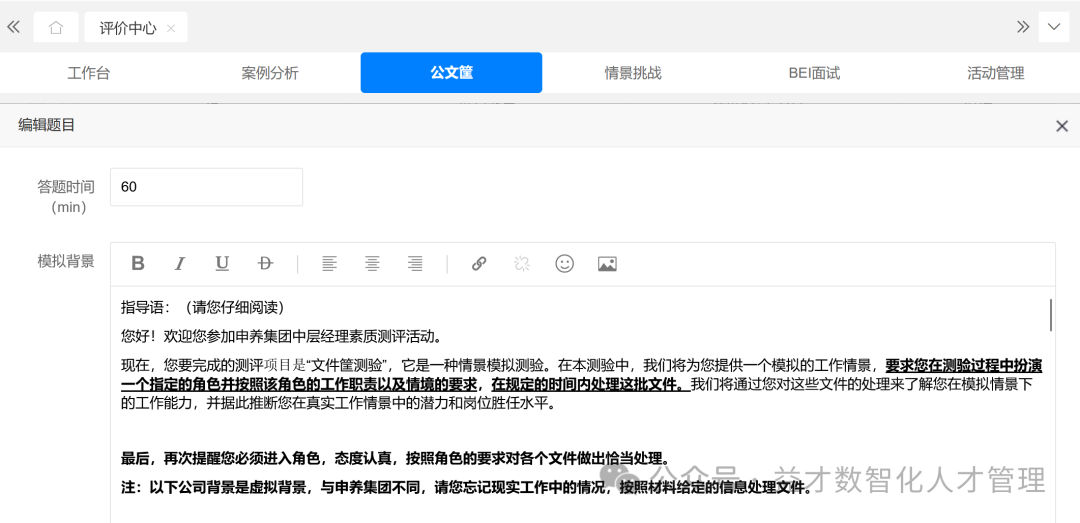Insert an image via picture icon
Viewport: 1080px width, 523px height.
click(607, 263)
